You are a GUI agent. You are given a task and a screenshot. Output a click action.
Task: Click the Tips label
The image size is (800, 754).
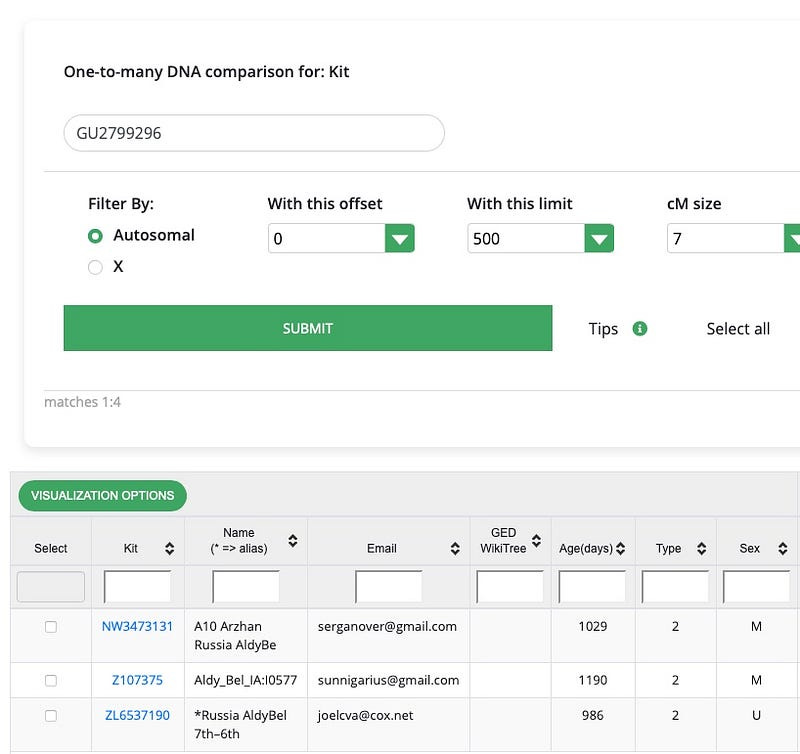tap(603, 329)
